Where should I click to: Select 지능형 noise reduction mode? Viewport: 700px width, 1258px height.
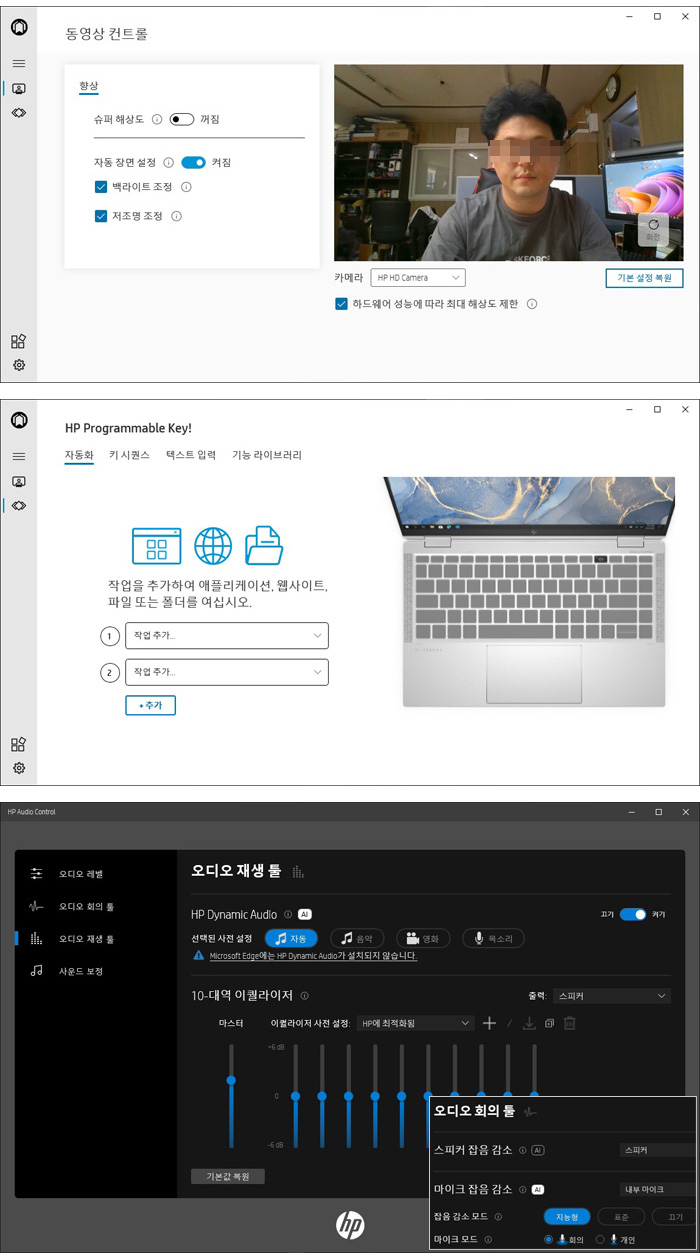(567, 1217)
